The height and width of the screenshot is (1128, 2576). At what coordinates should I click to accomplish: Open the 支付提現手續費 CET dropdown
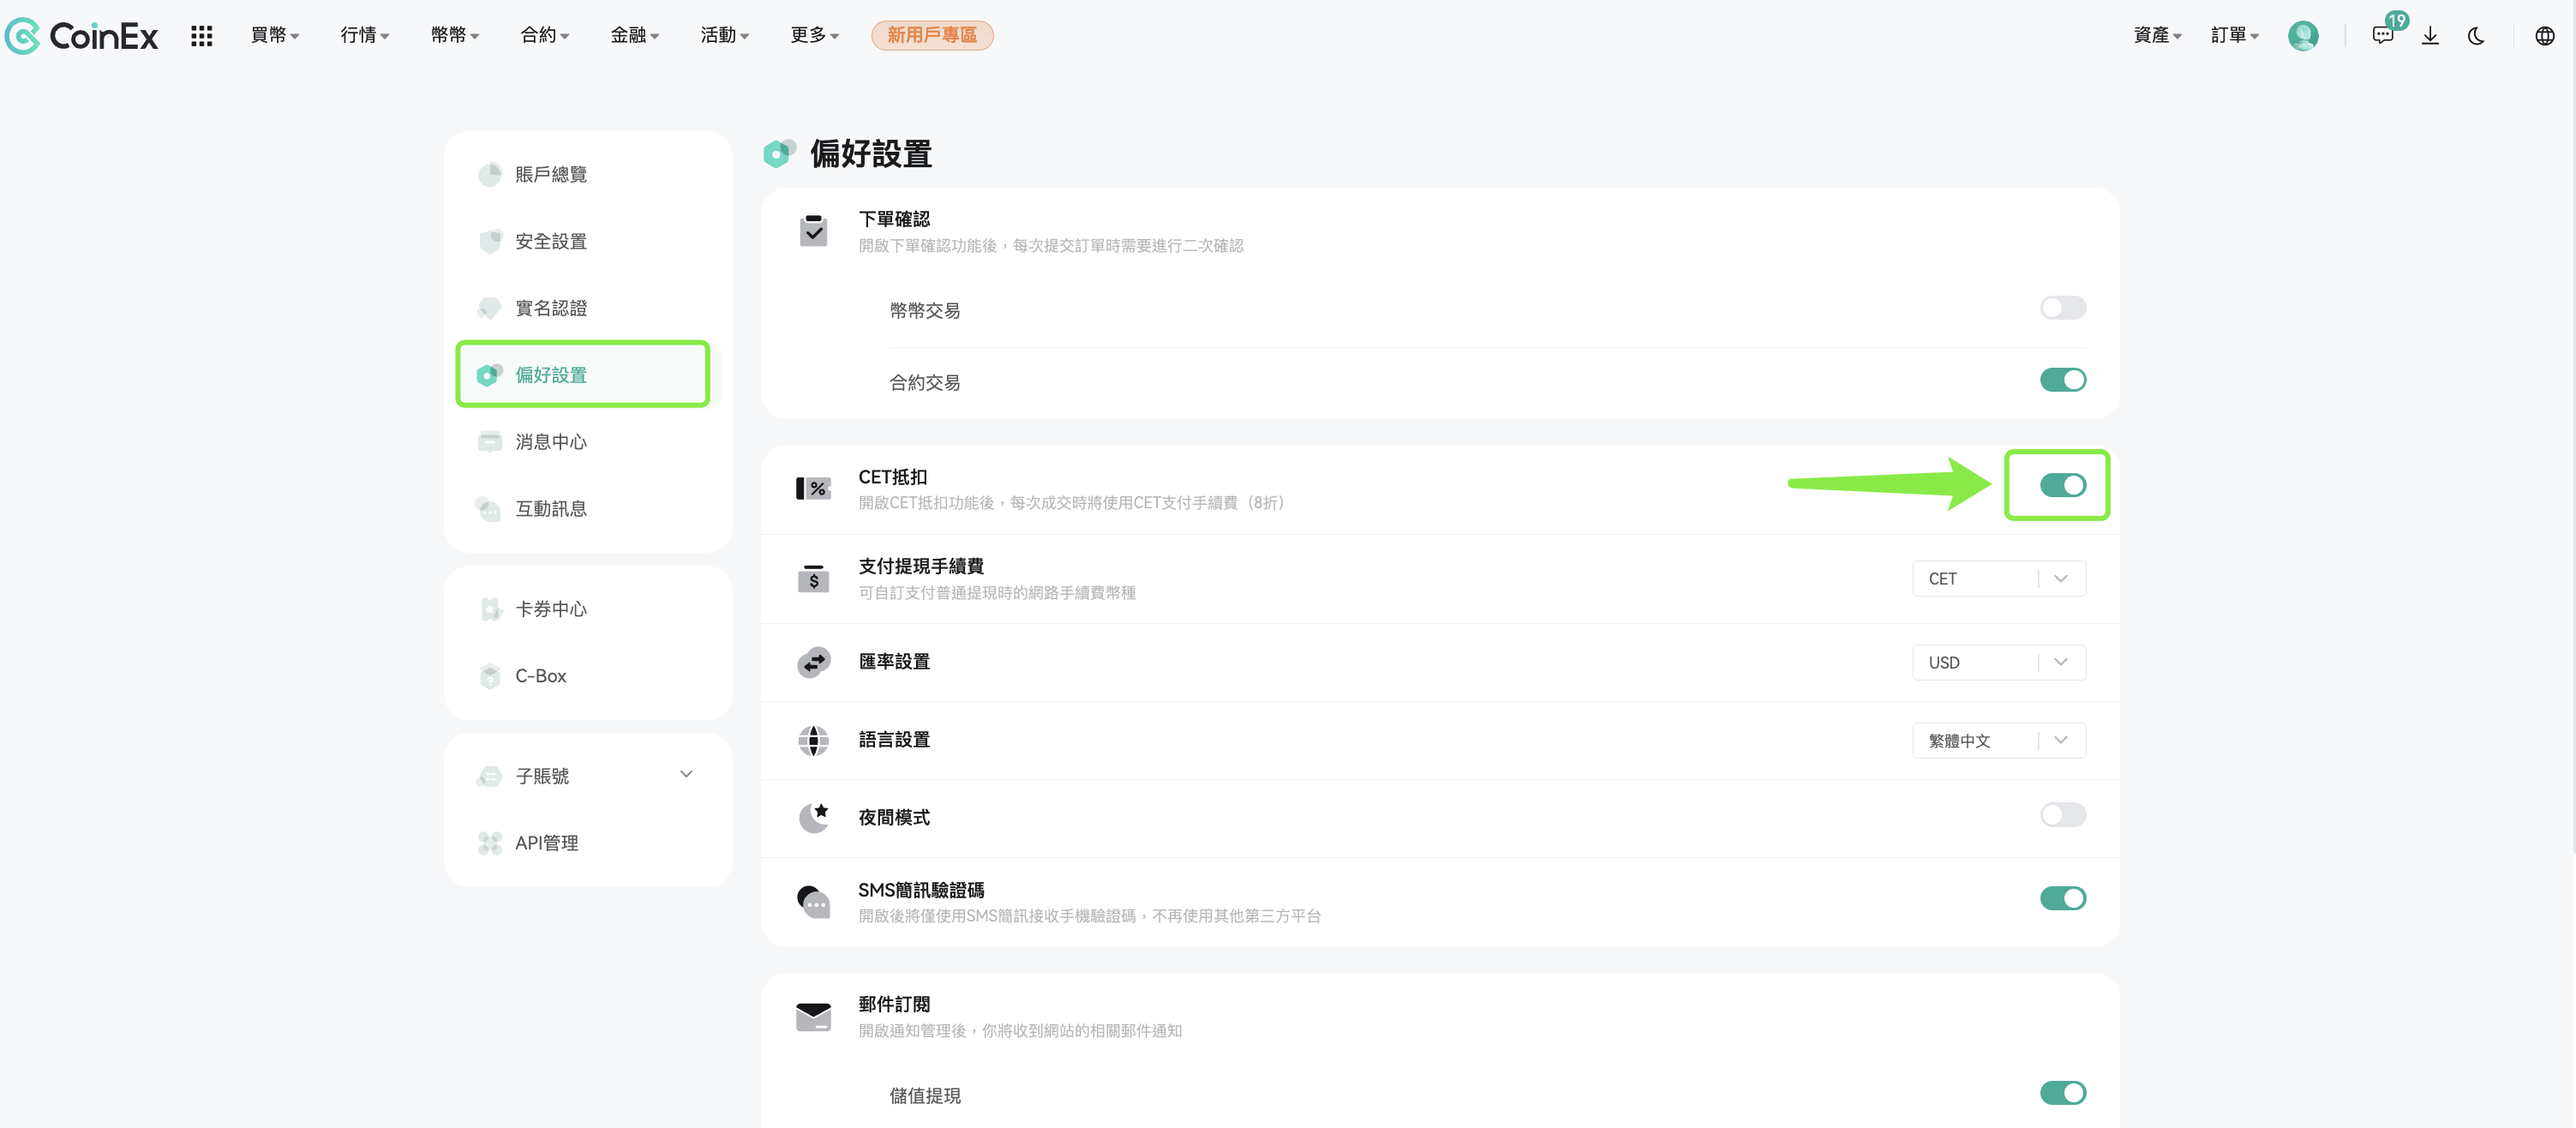(1998, 579)
